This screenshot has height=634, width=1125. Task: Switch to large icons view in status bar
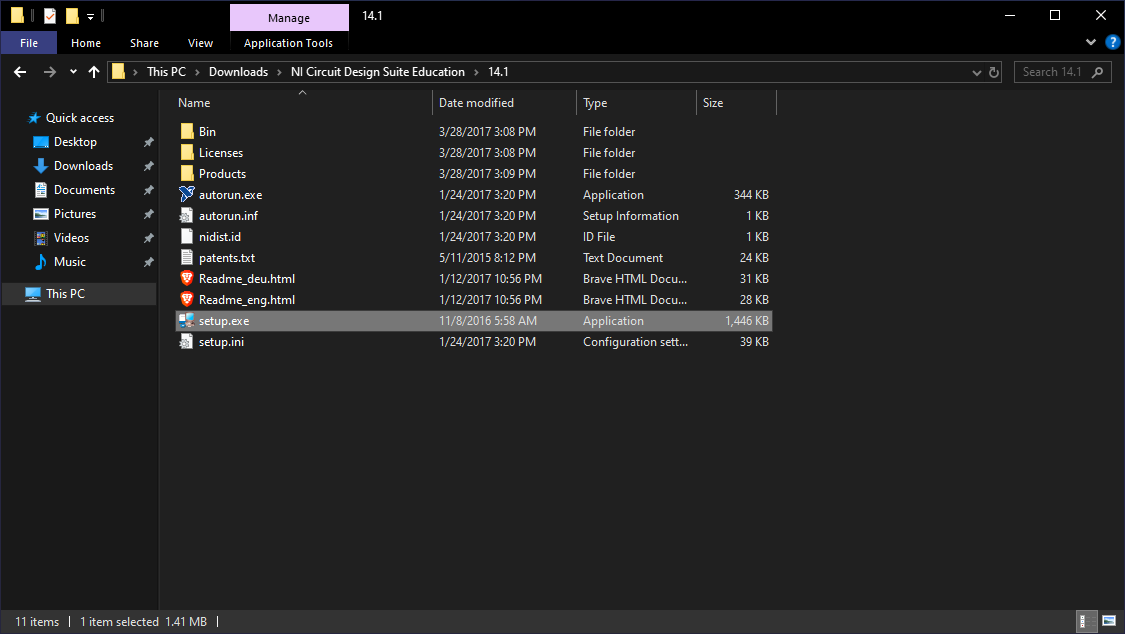(1108, 621)
